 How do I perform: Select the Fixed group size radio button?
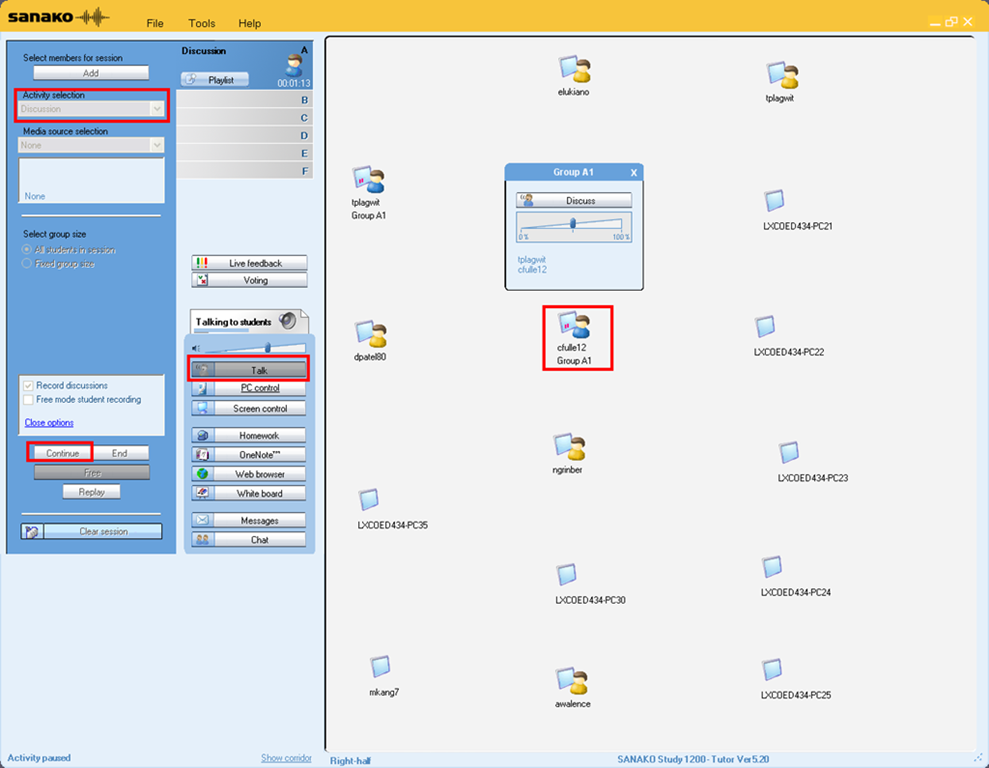coord(27,264)
